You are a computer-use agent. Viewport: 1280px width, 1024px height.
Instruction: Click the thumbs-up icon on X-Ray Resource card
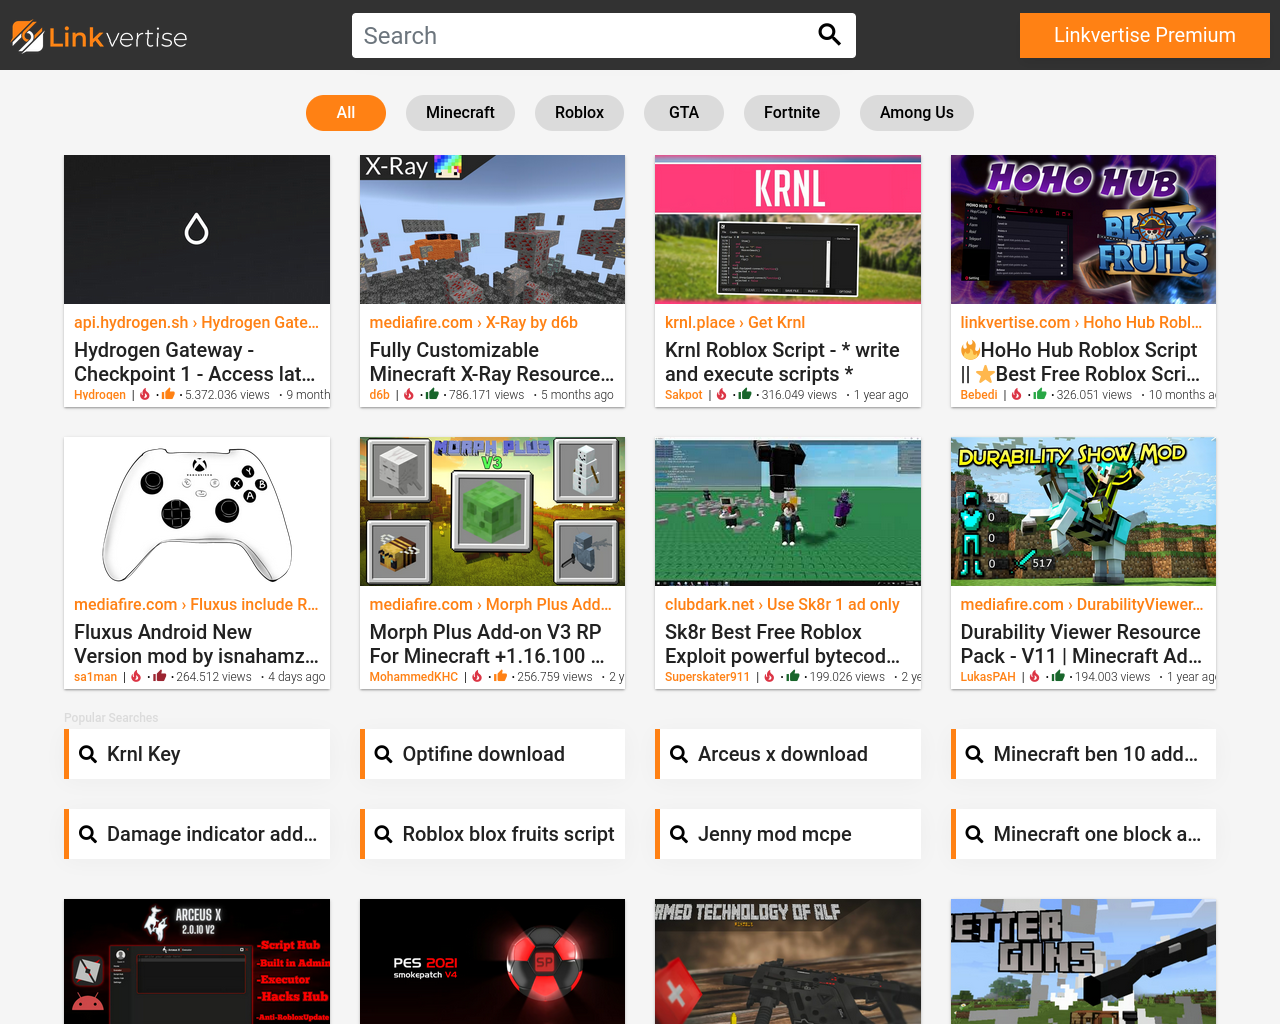pyautogui.click(x=432, y=394)
